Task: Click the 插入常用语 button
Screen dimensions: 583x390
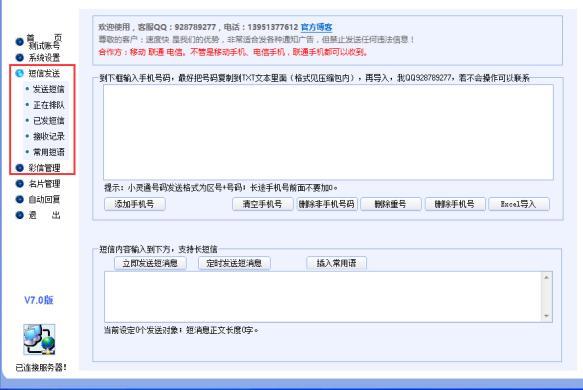Action: click(336, 263)
